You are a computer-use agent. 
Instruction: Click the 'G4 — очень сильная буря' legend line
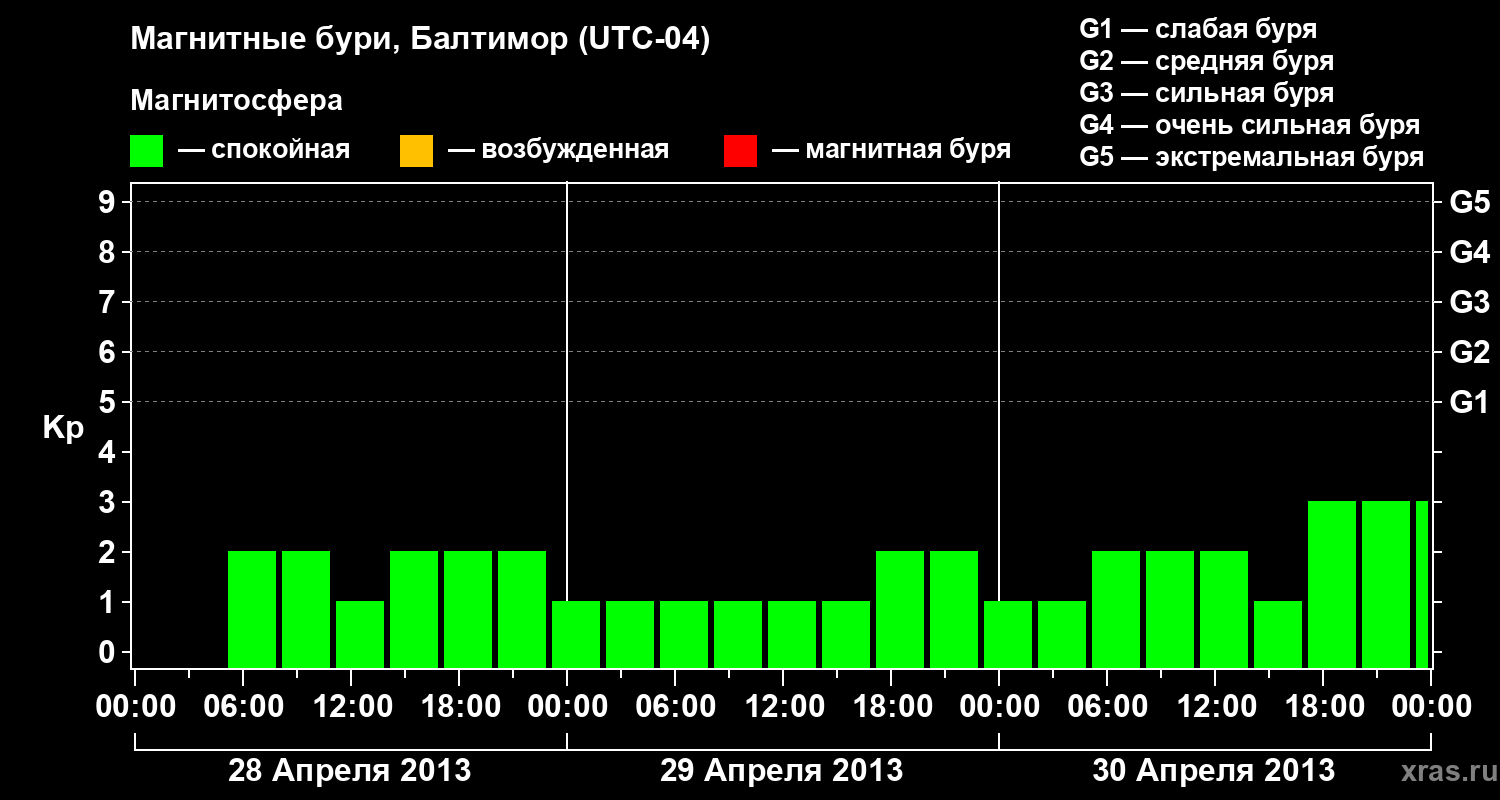1249,125
